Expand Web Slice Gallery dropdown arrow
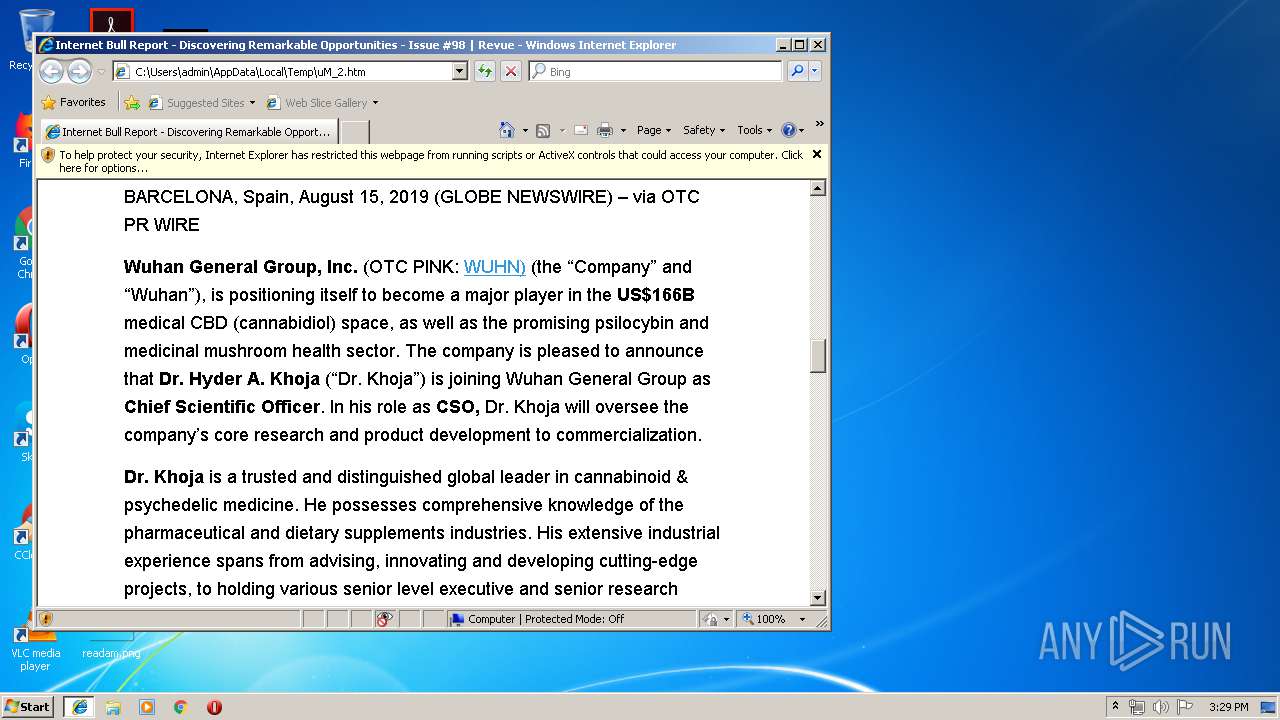 coord(375,103)
